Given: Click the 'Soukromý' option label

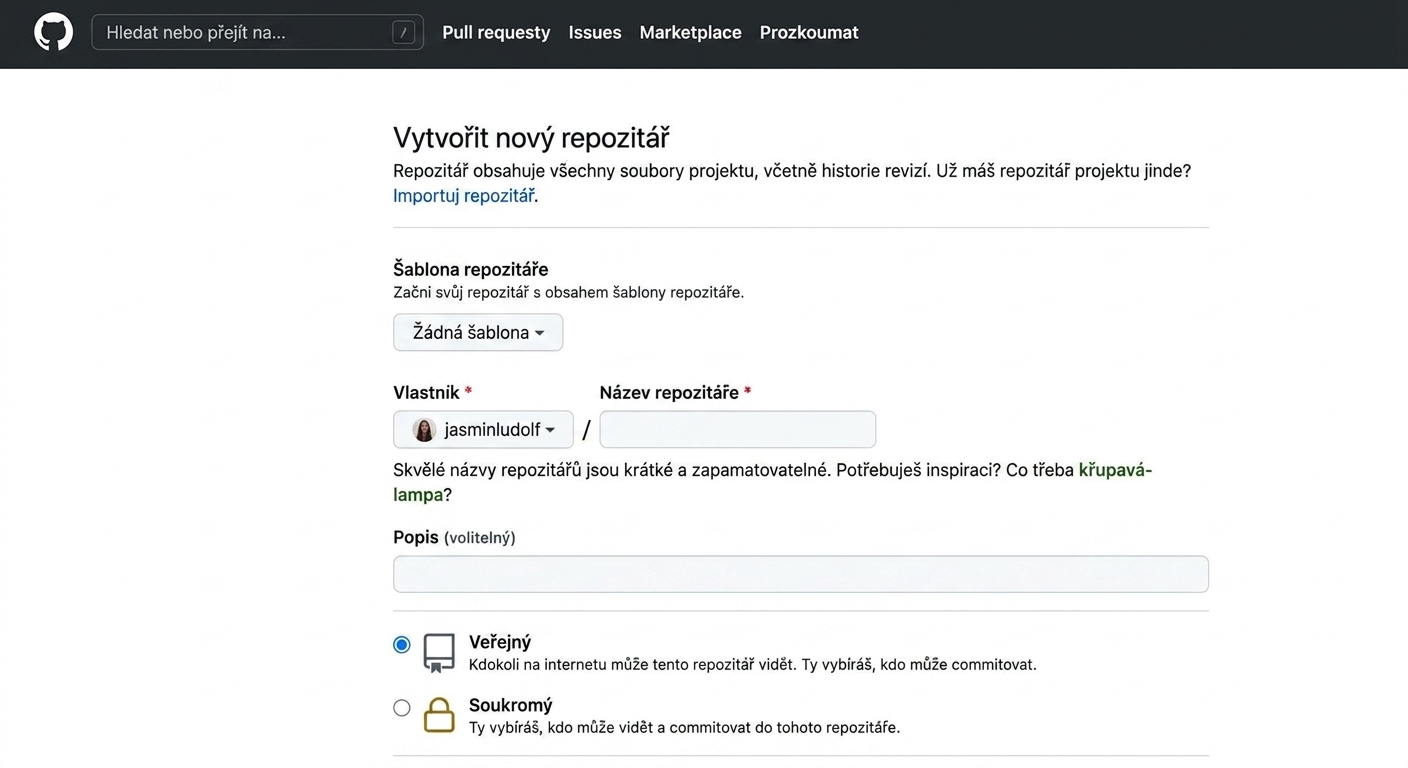Looking at the screenshot, I should click(x=511, y=705).
